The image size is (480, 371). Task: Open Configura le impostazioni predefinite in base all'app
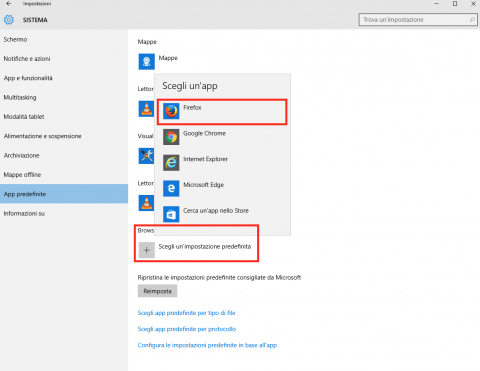[207, 345]
